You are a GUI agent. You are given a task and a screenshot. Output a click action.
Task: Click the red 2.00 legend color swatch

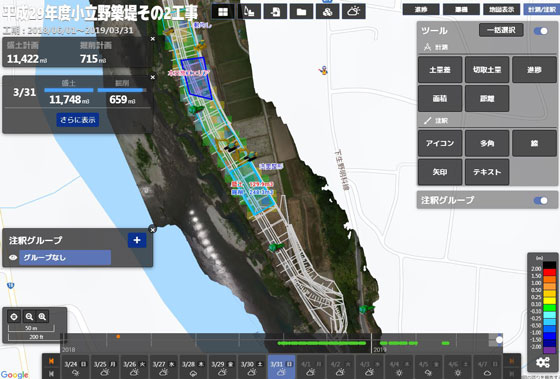click(549, 272)
